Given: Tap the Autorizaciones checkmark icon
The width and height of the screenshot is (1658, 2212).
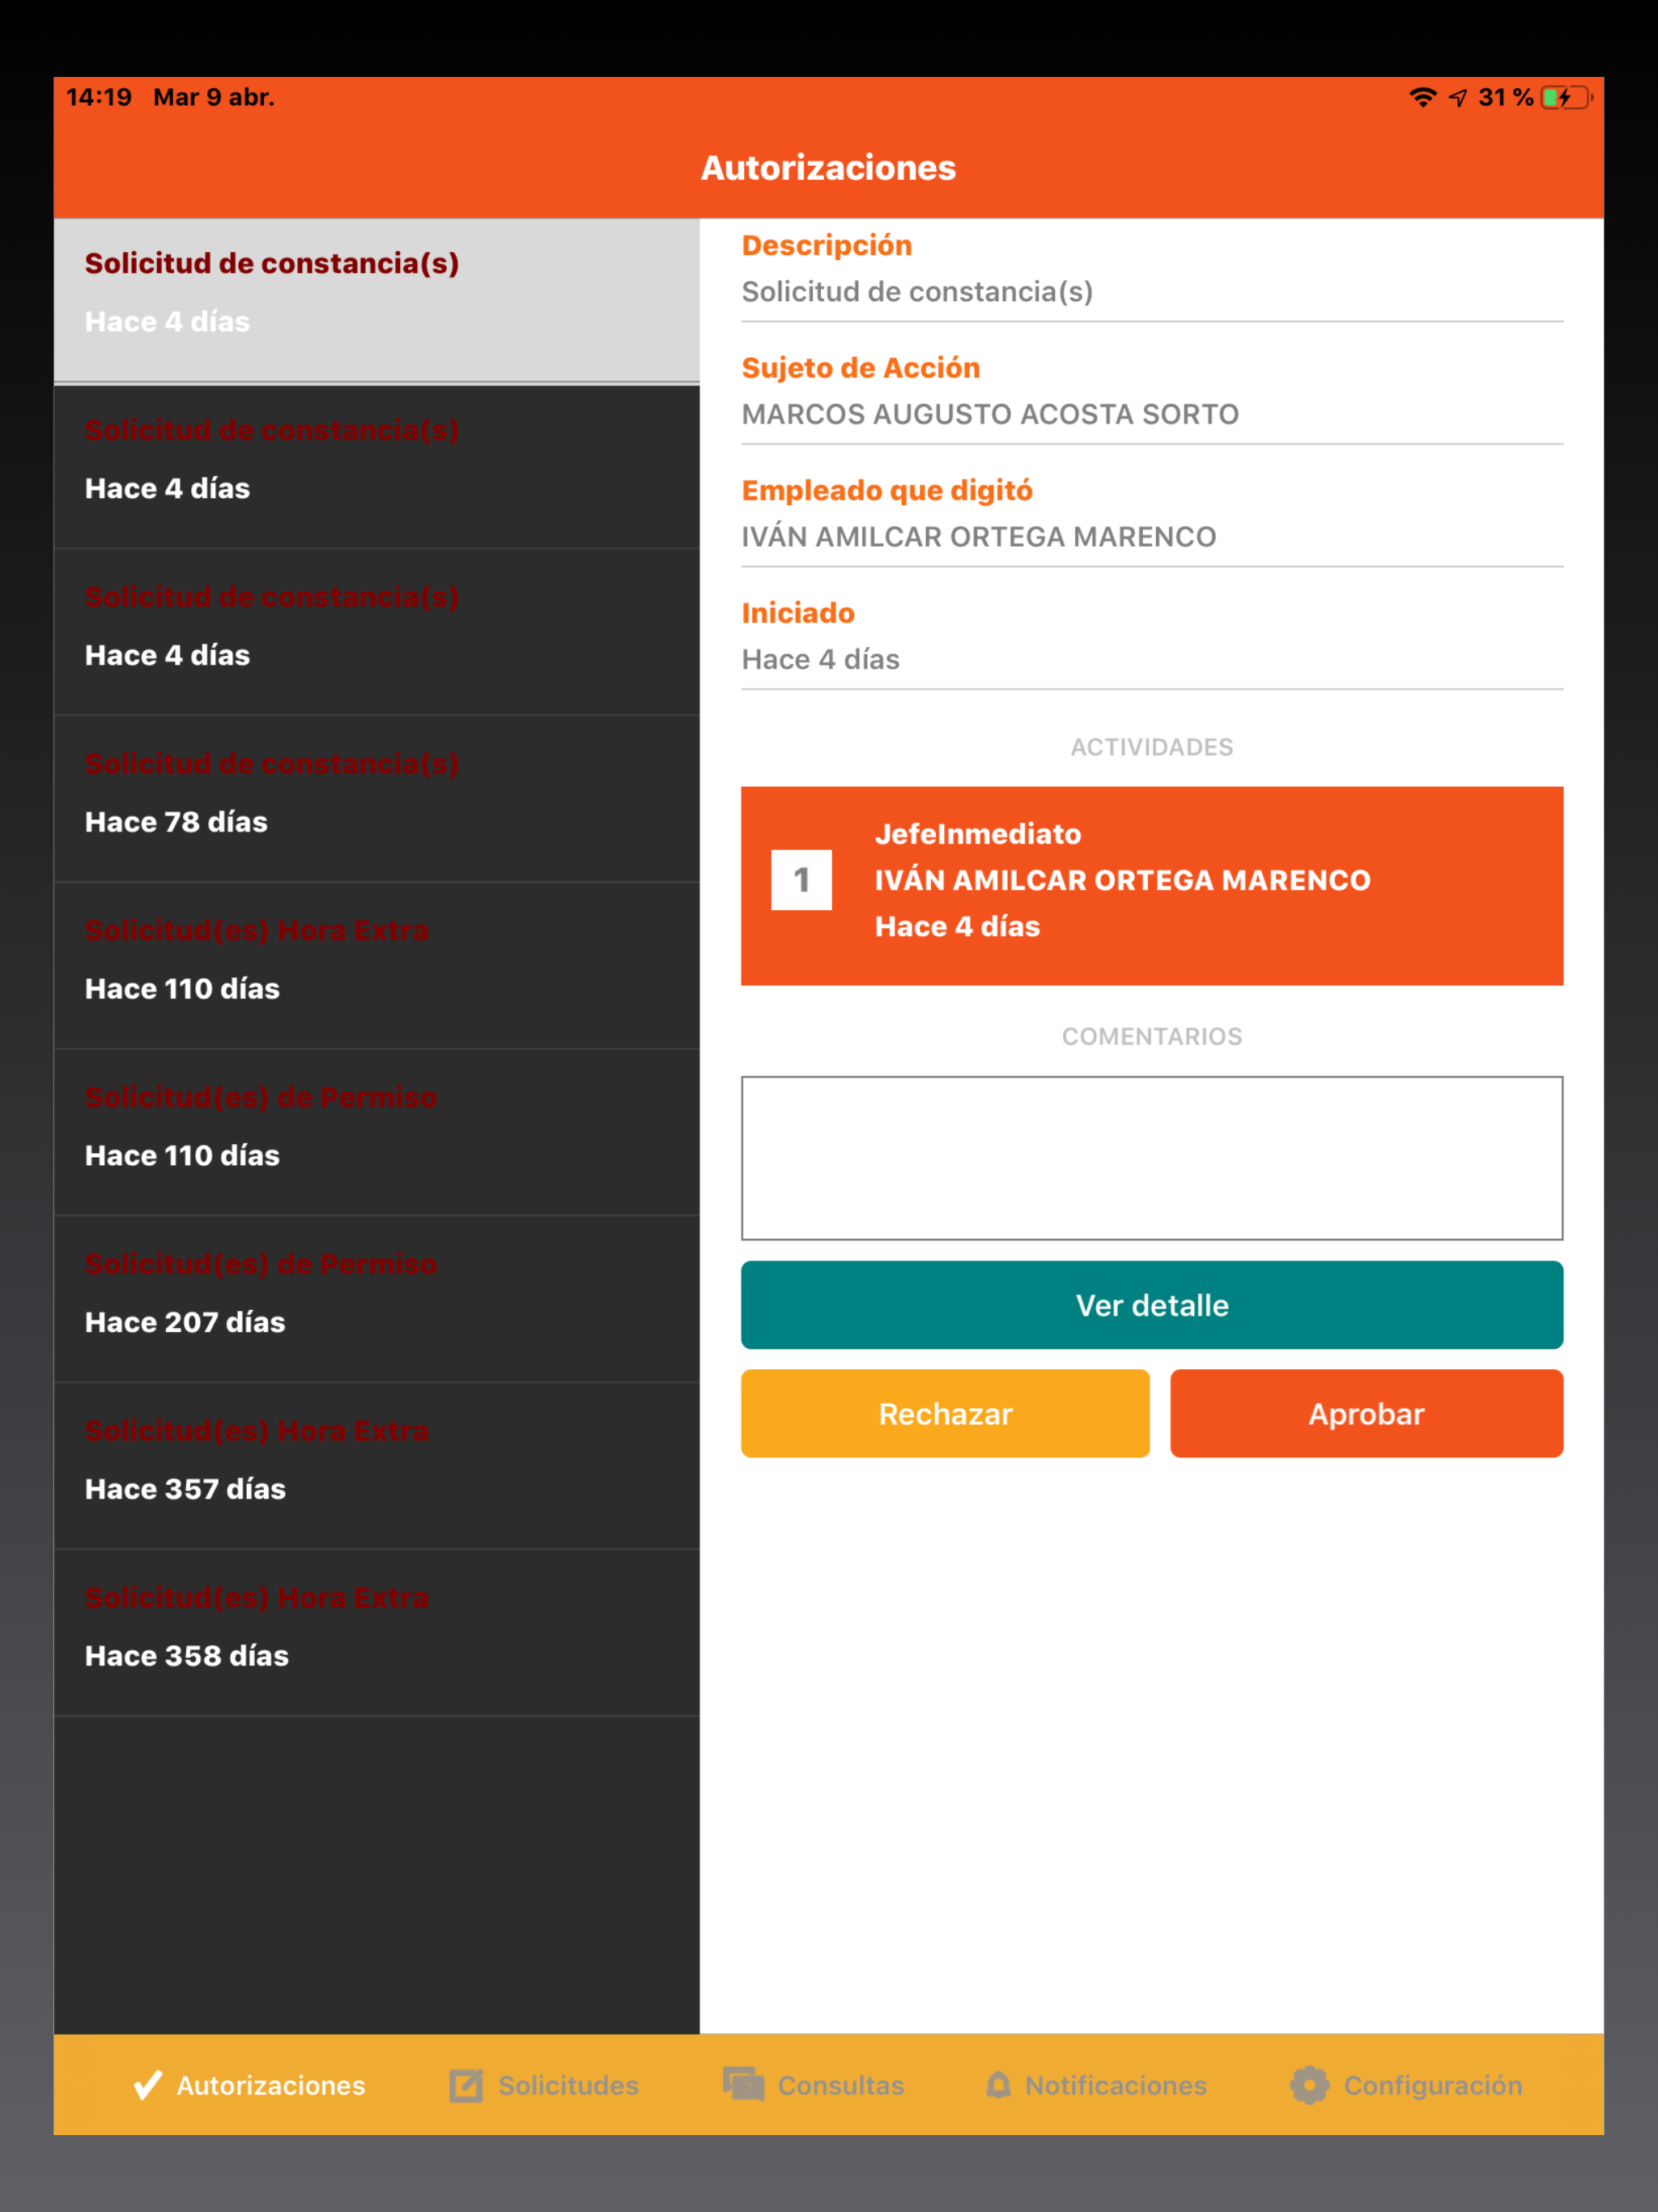Looking at the screenshot, I should tap(148, 2085).
